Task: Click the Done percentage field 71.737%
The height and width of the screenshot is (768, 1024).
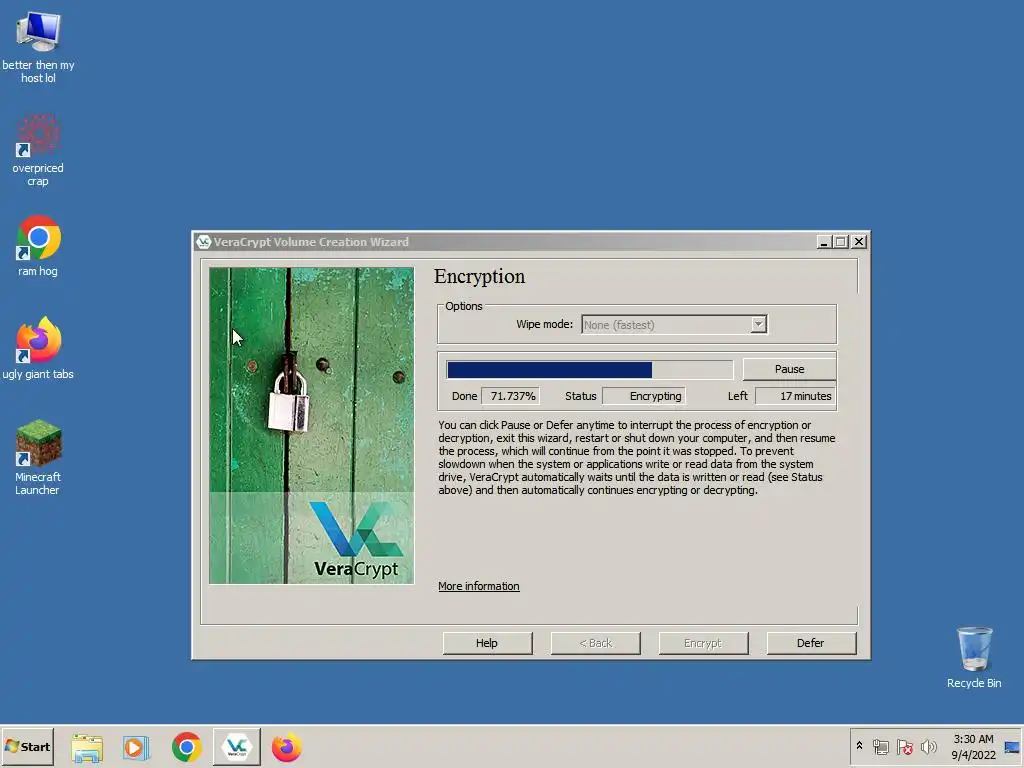Action: pos(511,396)
